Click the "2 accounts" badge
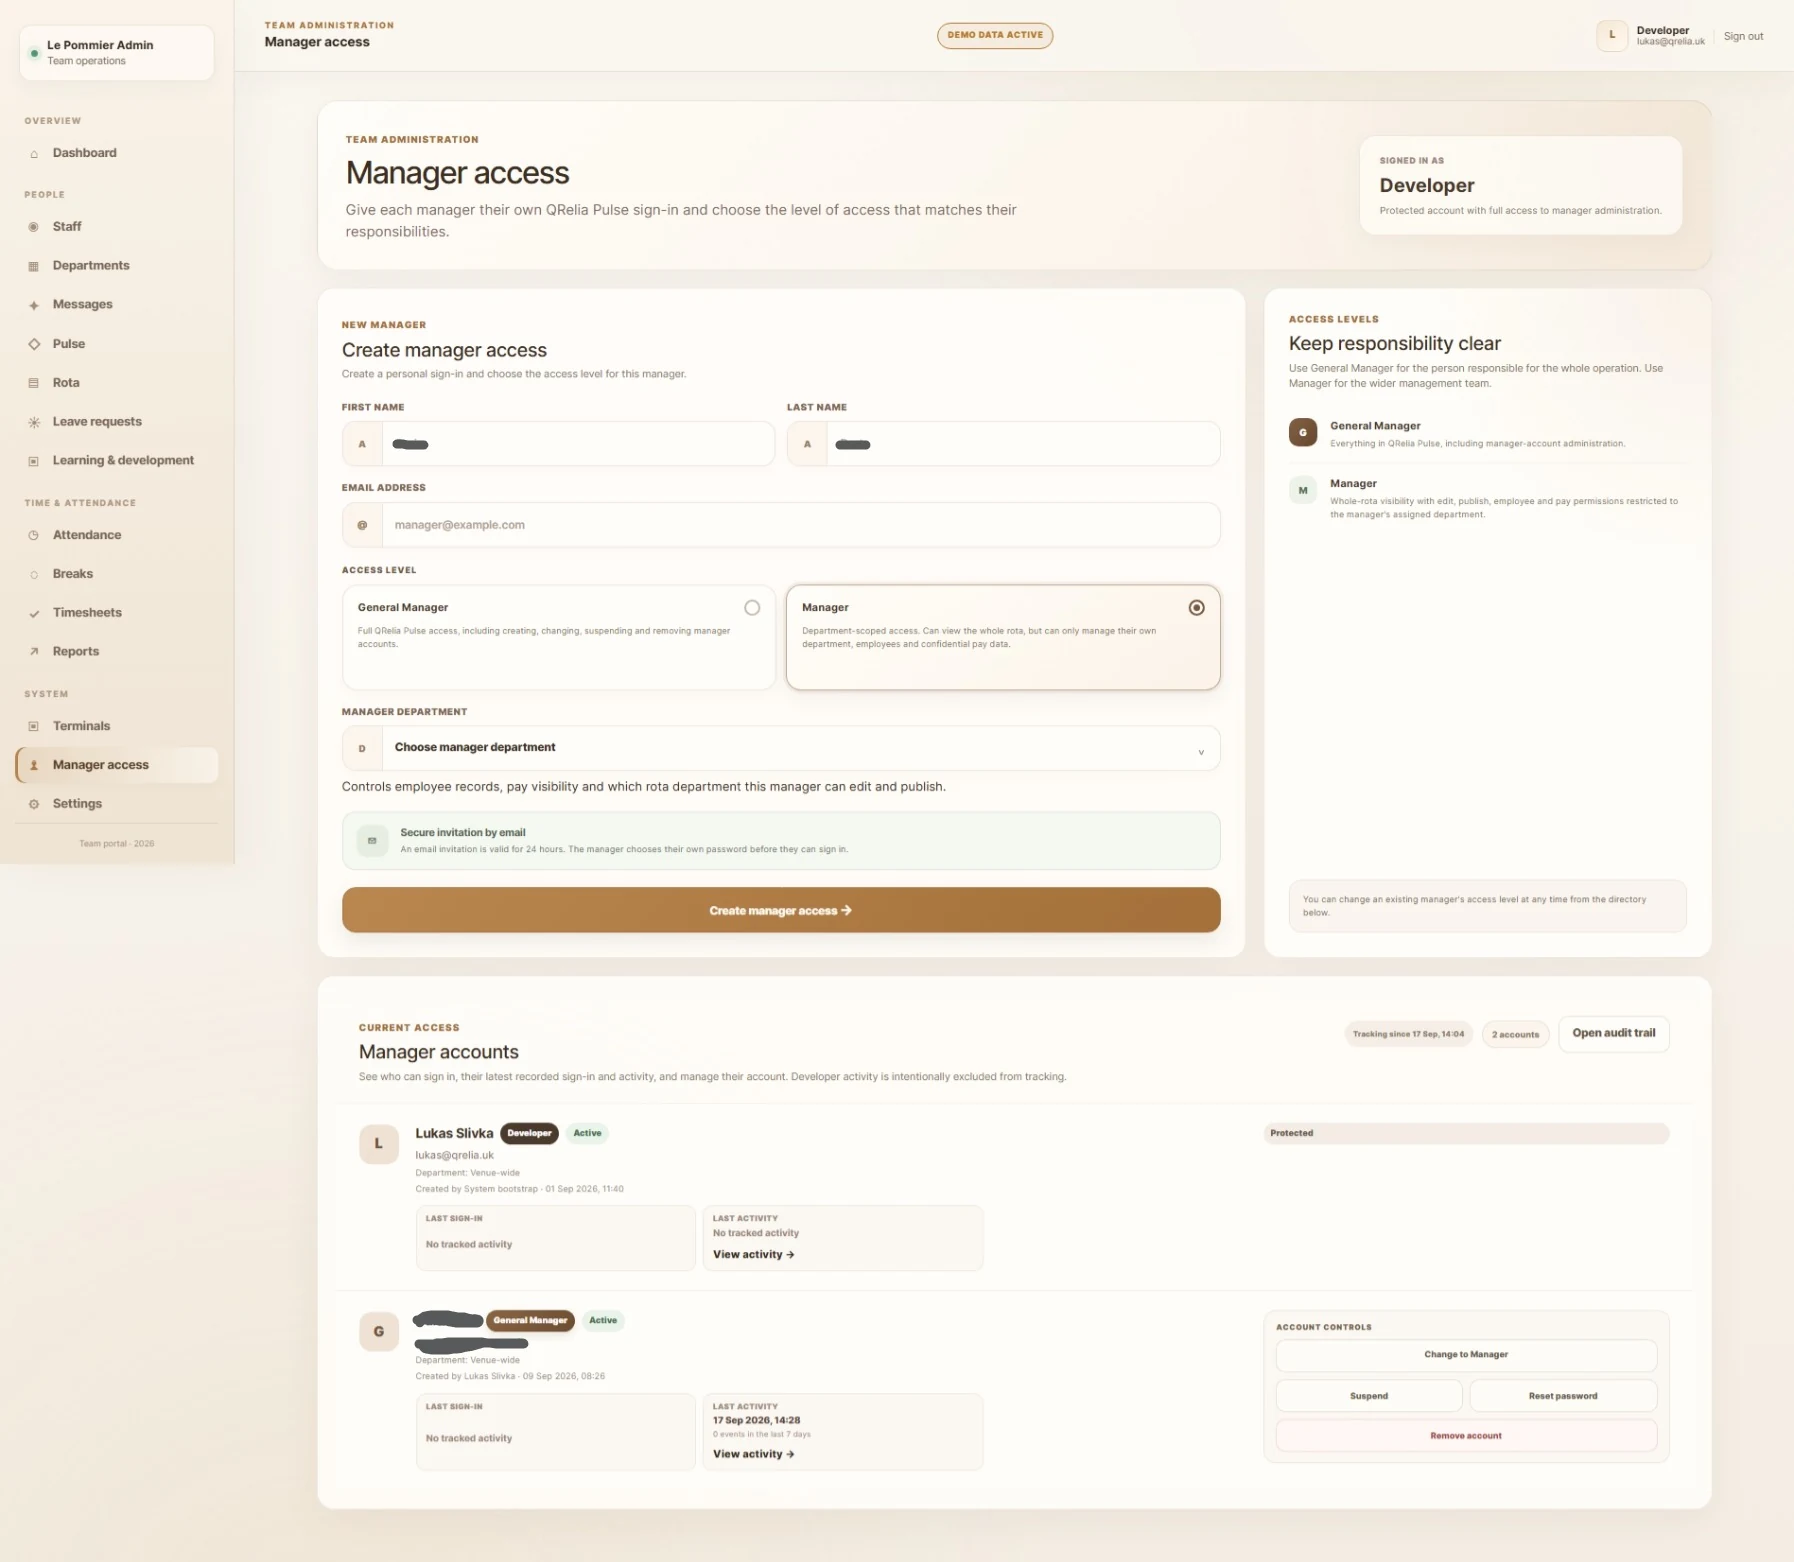1794x1562 pixels. tap(1515, 1034)
